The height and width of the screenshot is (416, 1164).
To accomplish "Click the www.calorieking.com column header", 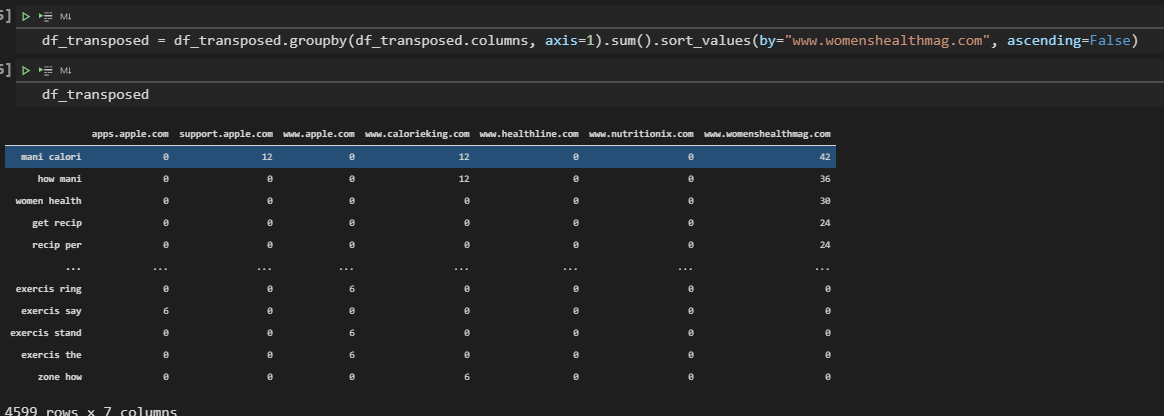I will pyautogui.click(x=417, y=134).
